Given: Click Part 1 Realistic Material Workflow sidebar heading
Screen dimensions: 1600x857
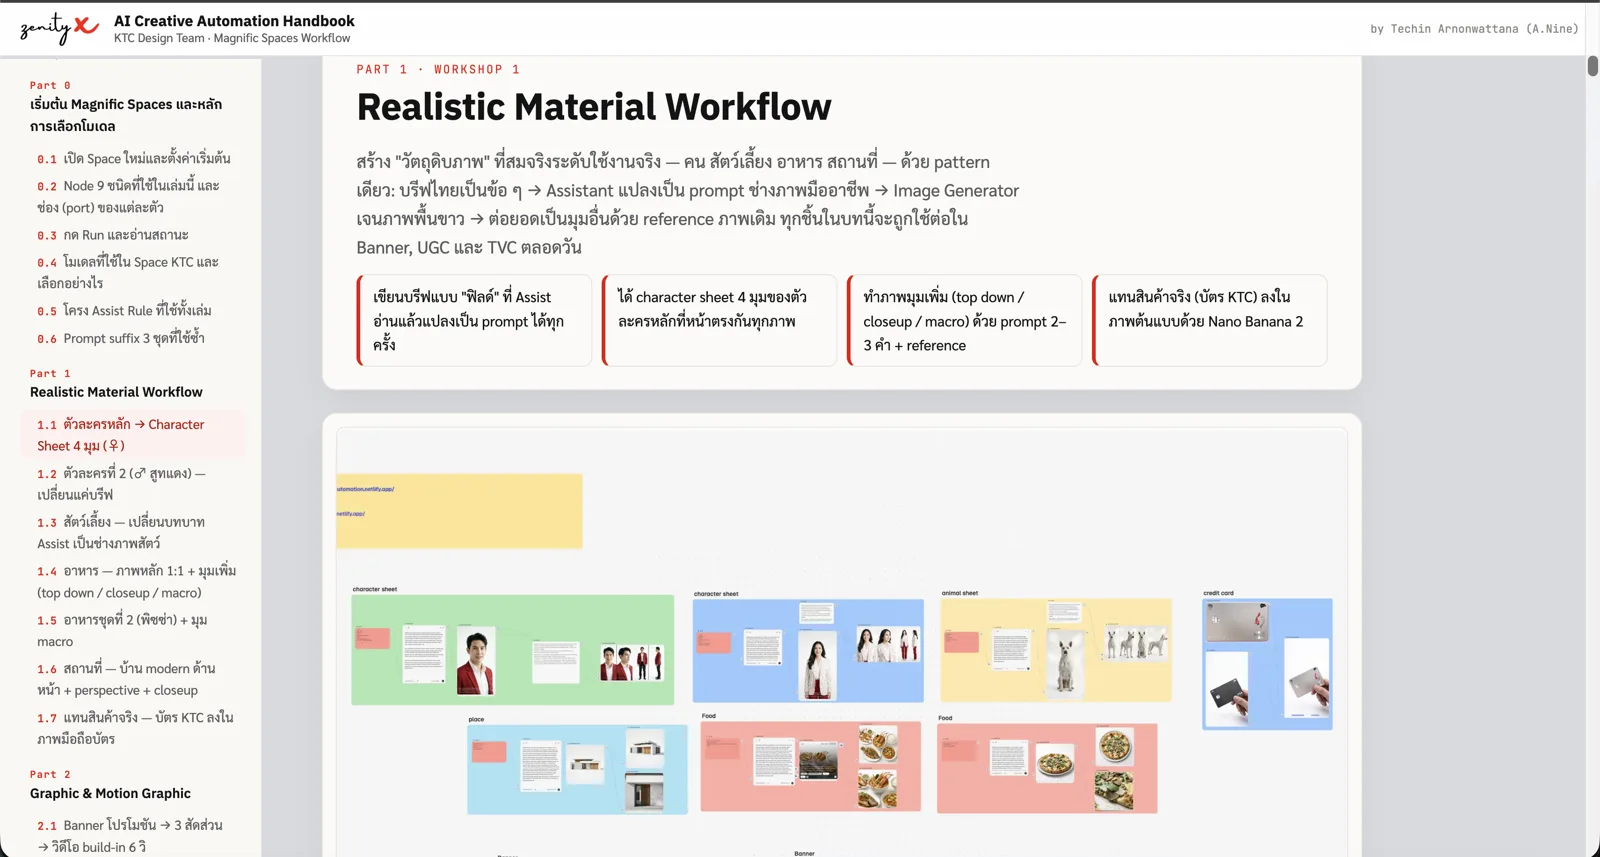Looking at the screenshot, I should tap(116, 392).
